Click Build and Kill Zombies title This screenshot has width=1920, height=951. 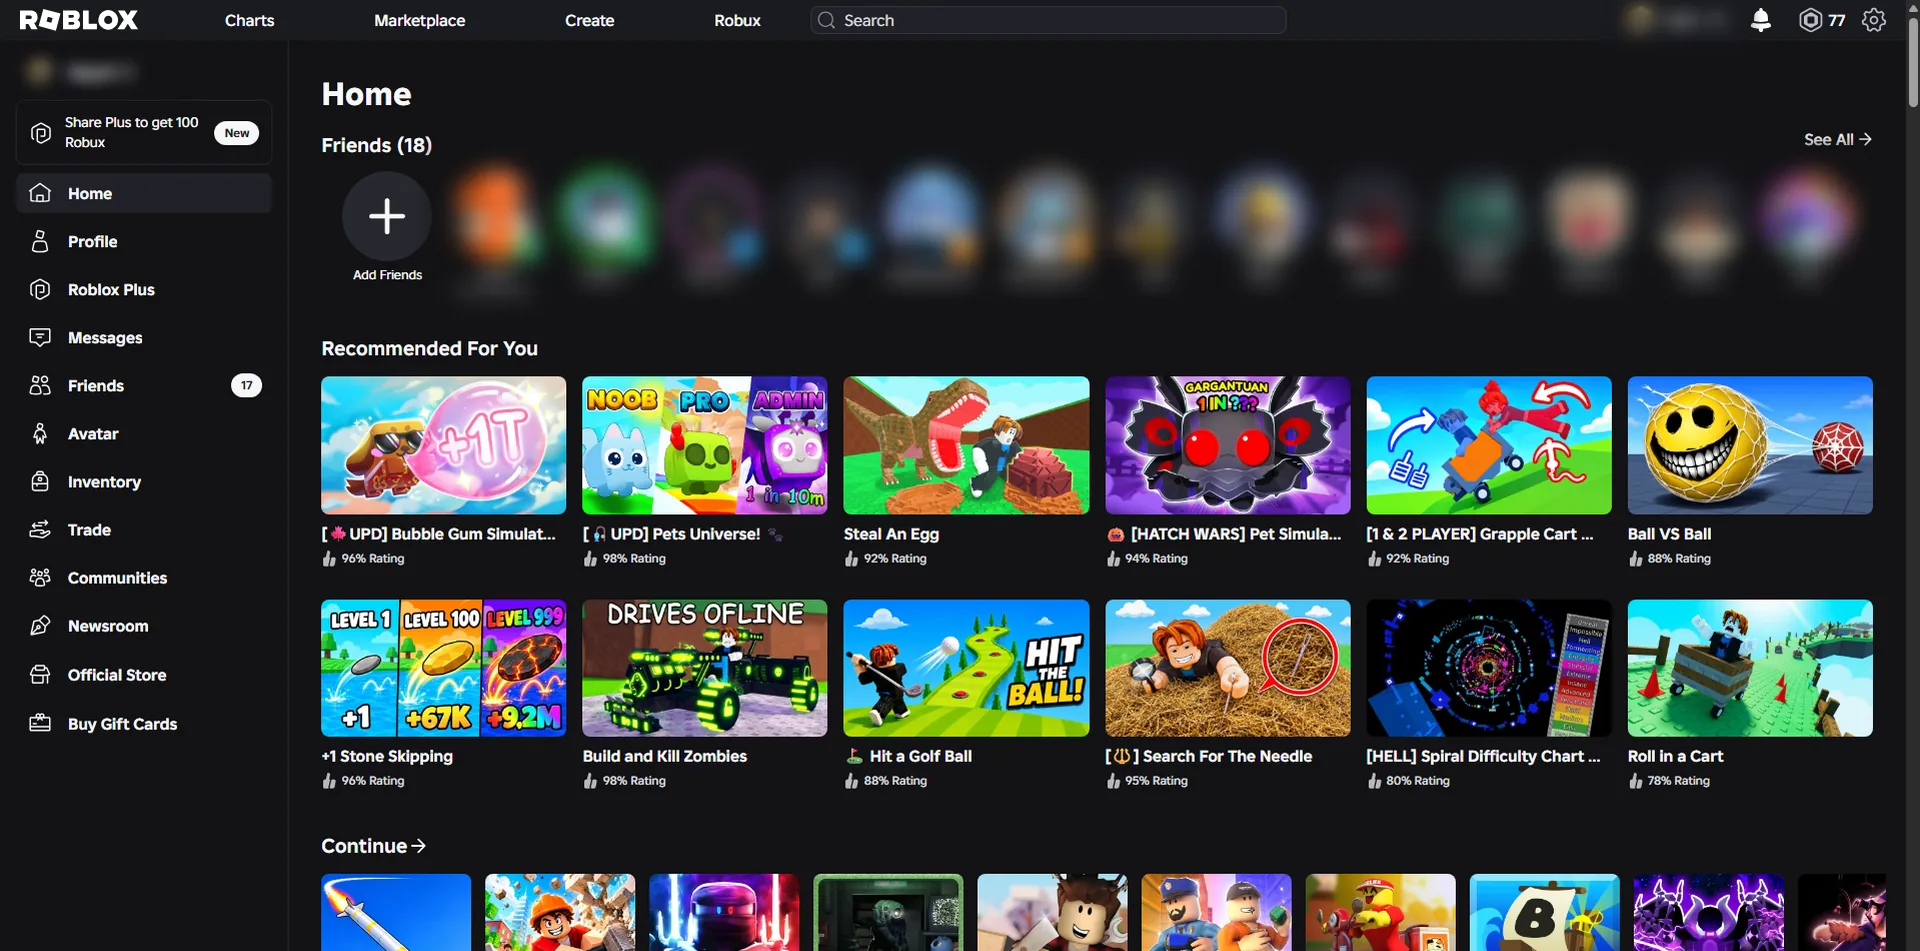point(665,756)
